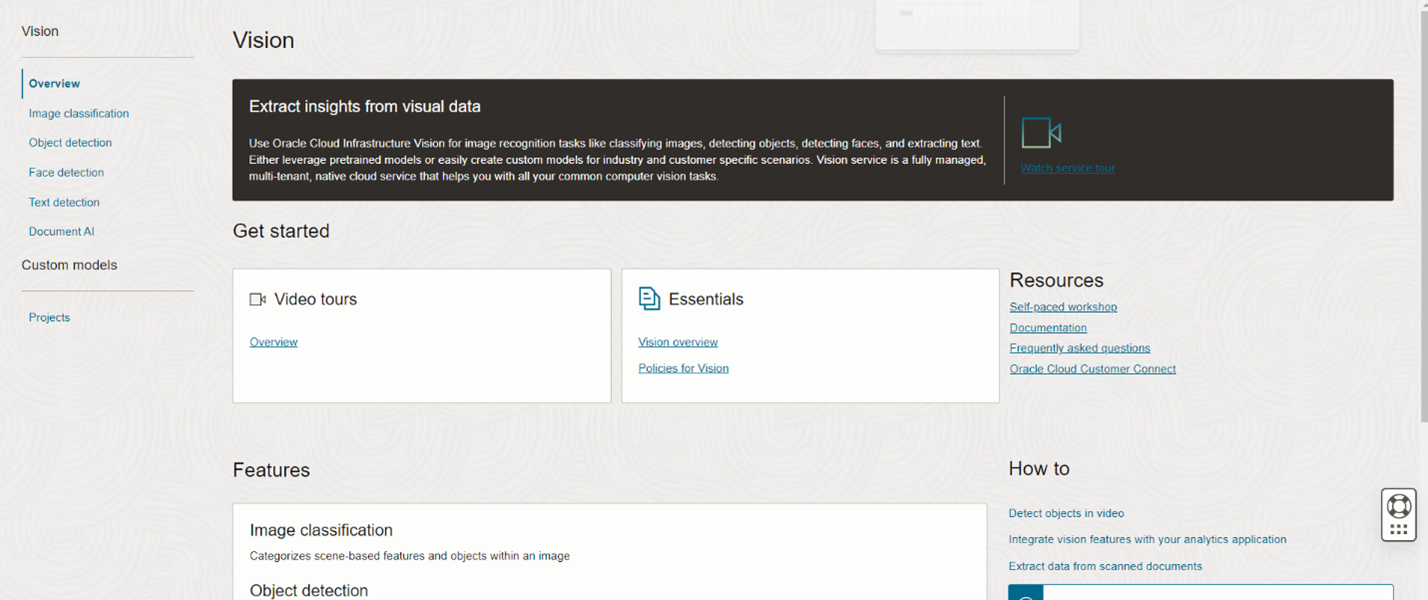Open the Detect objects in video how-to
This screenshot has width=1428, height=600.
(1066, 513)
